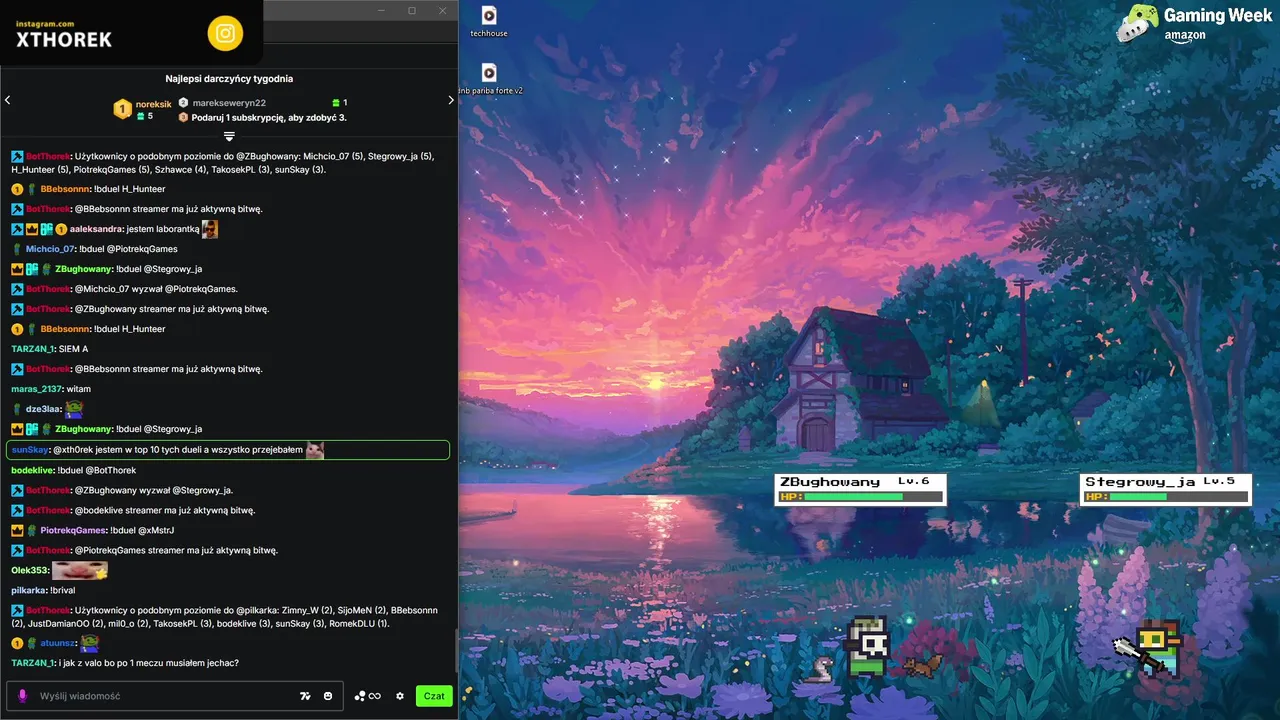
Task: Click username pilkarka in chat
Action: [x=29, y=590]
